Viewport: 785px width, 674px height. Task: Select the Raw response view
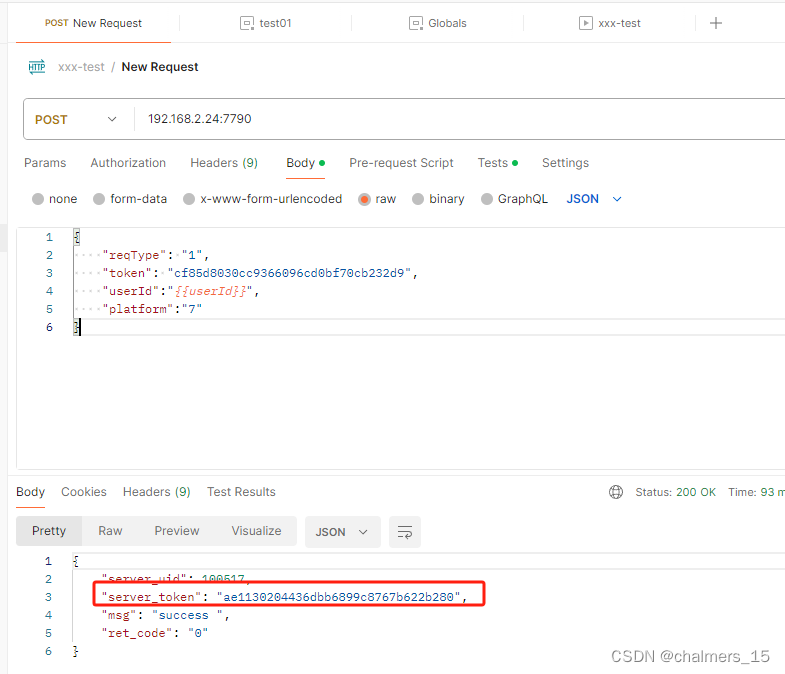[x=110, y=531]
